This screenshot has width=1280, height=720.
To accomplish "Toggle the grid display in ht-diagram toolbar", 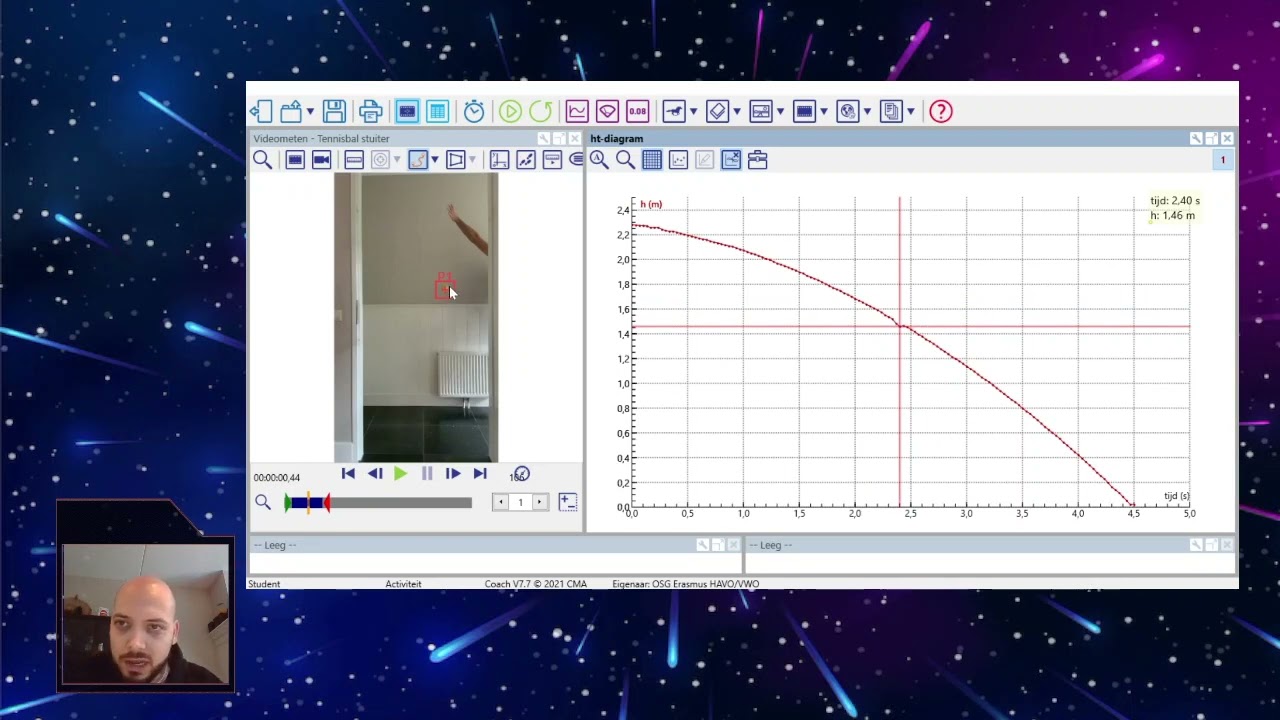I will pyautogui.click(x=652, y=160).
